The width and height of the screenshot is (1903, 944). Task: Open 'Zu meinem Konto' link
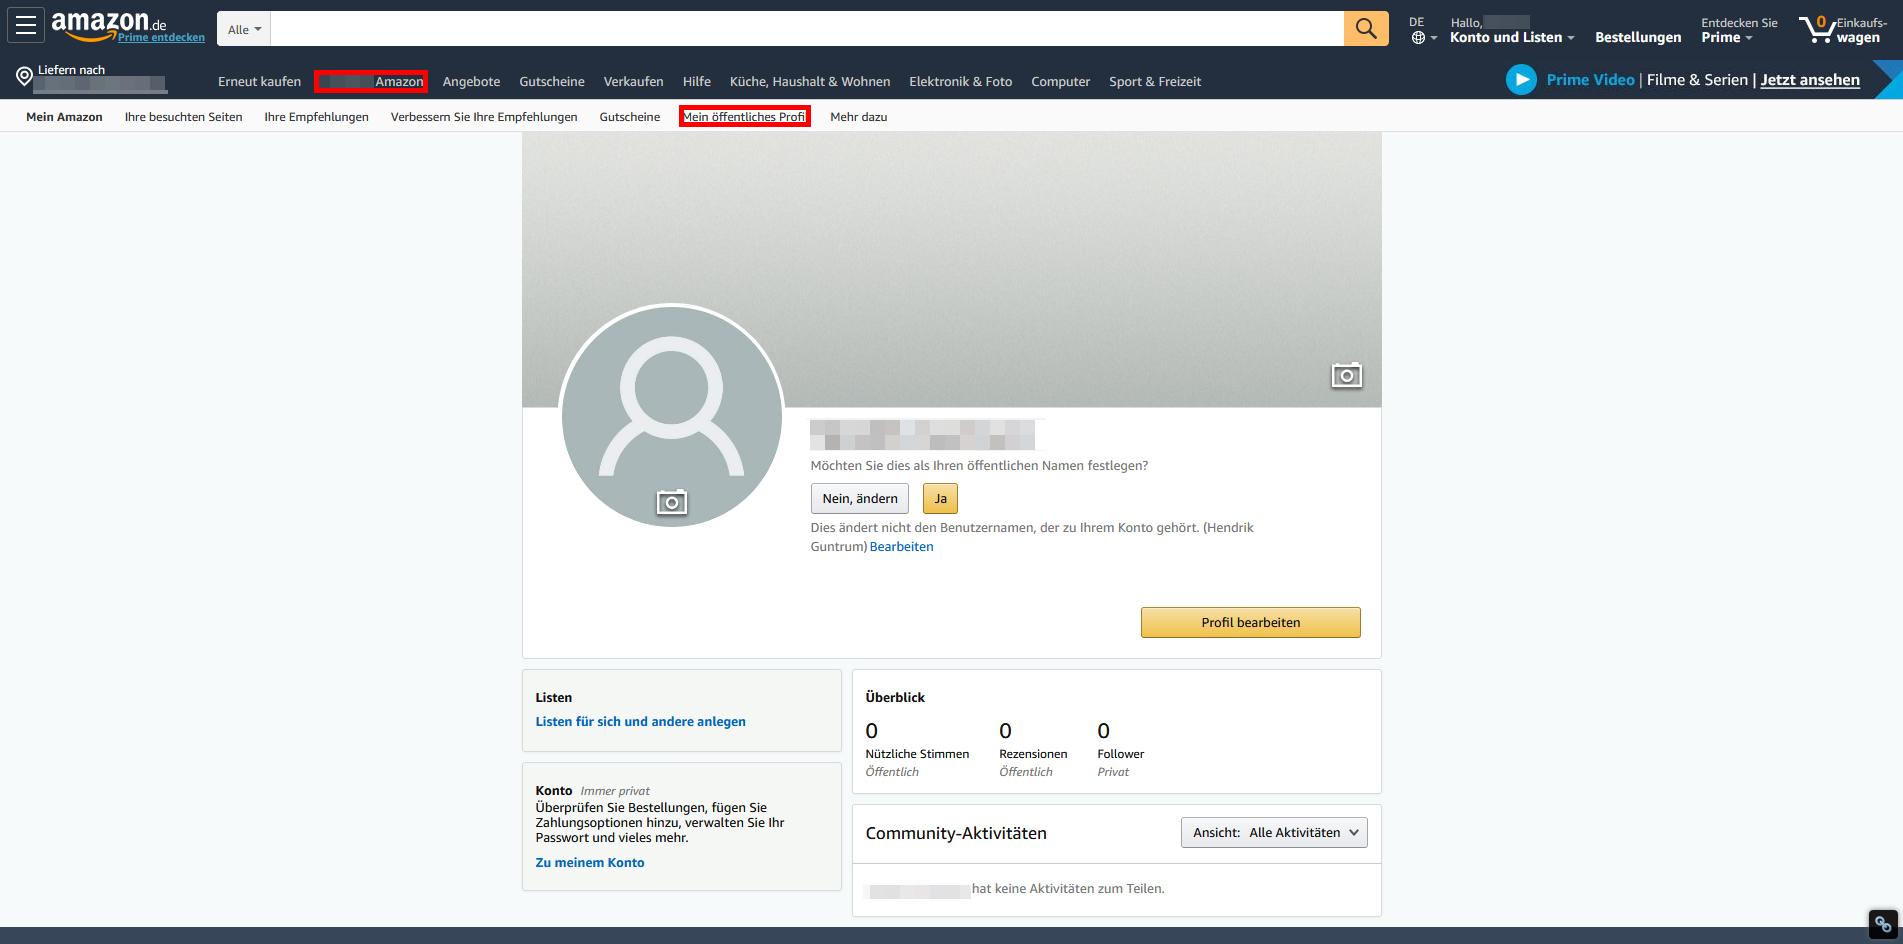589,862
